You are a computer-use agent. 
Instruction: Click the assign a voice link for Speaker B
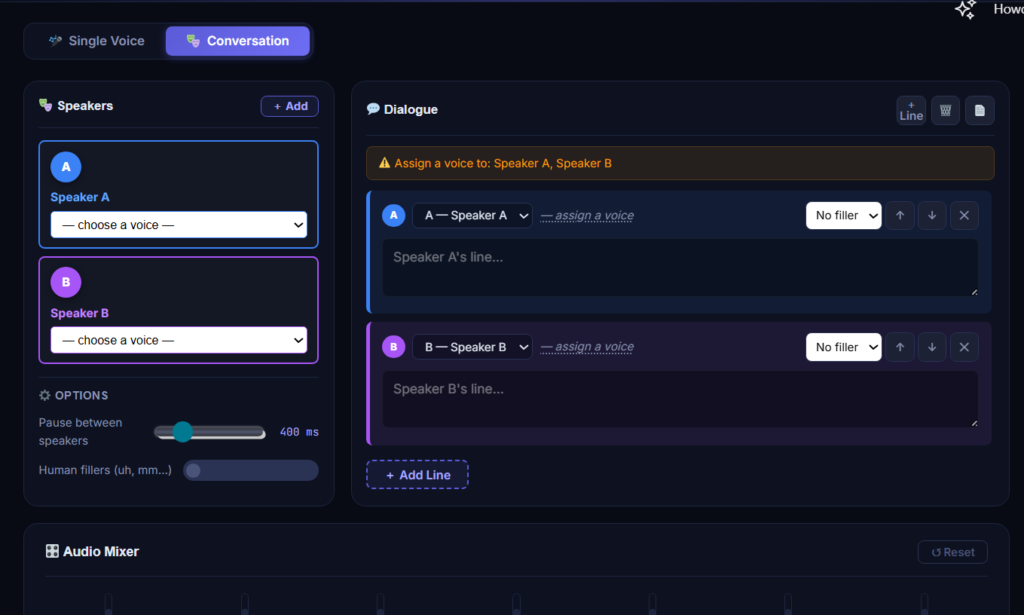click(x=587, y=347)
